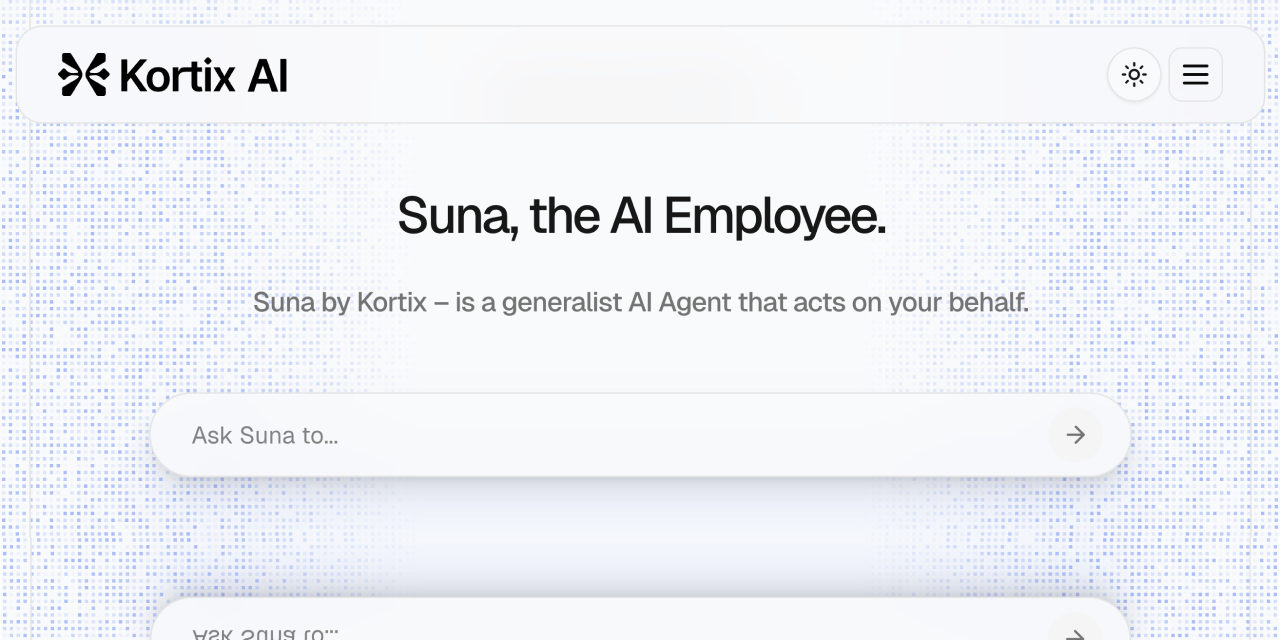Click inside the Ask Suna to... field

[x=500, y=435]
